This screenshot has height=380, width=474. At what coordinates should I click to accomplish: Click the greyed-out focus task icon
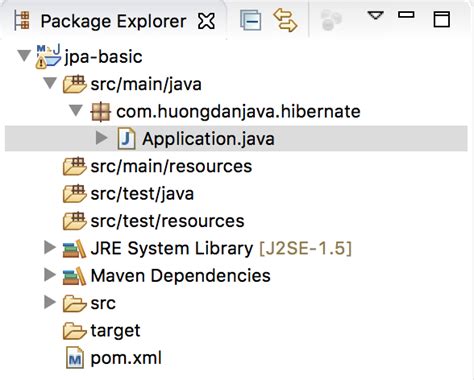pos(331,20)
